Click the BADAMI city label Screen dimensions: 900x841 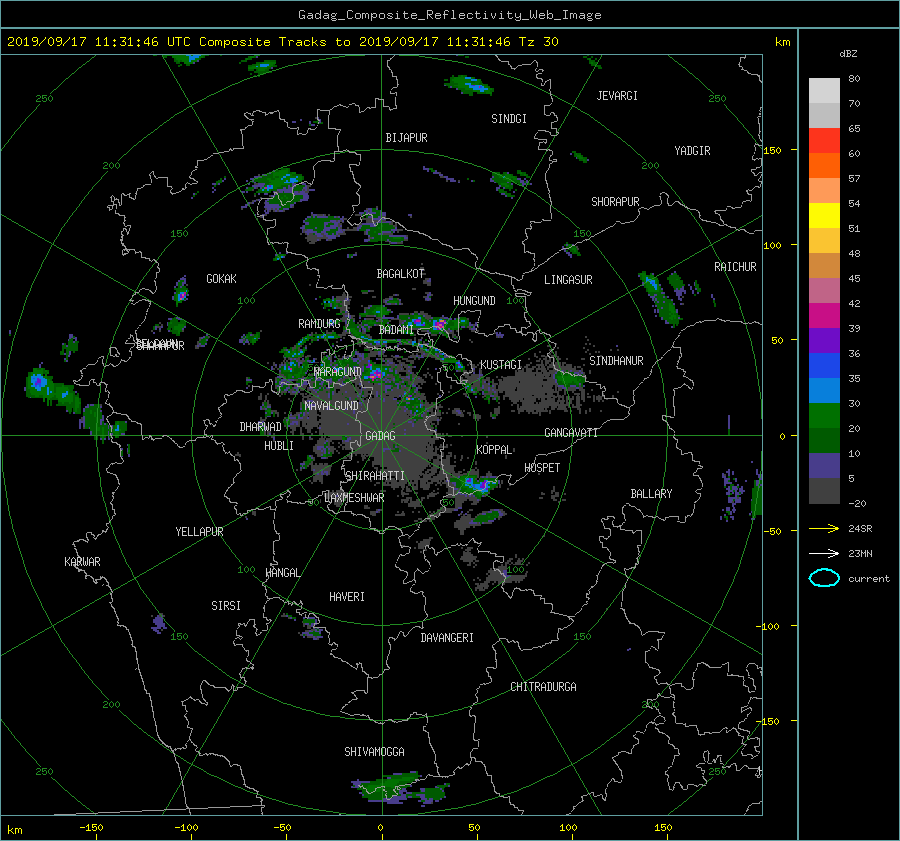pos(396,330)
